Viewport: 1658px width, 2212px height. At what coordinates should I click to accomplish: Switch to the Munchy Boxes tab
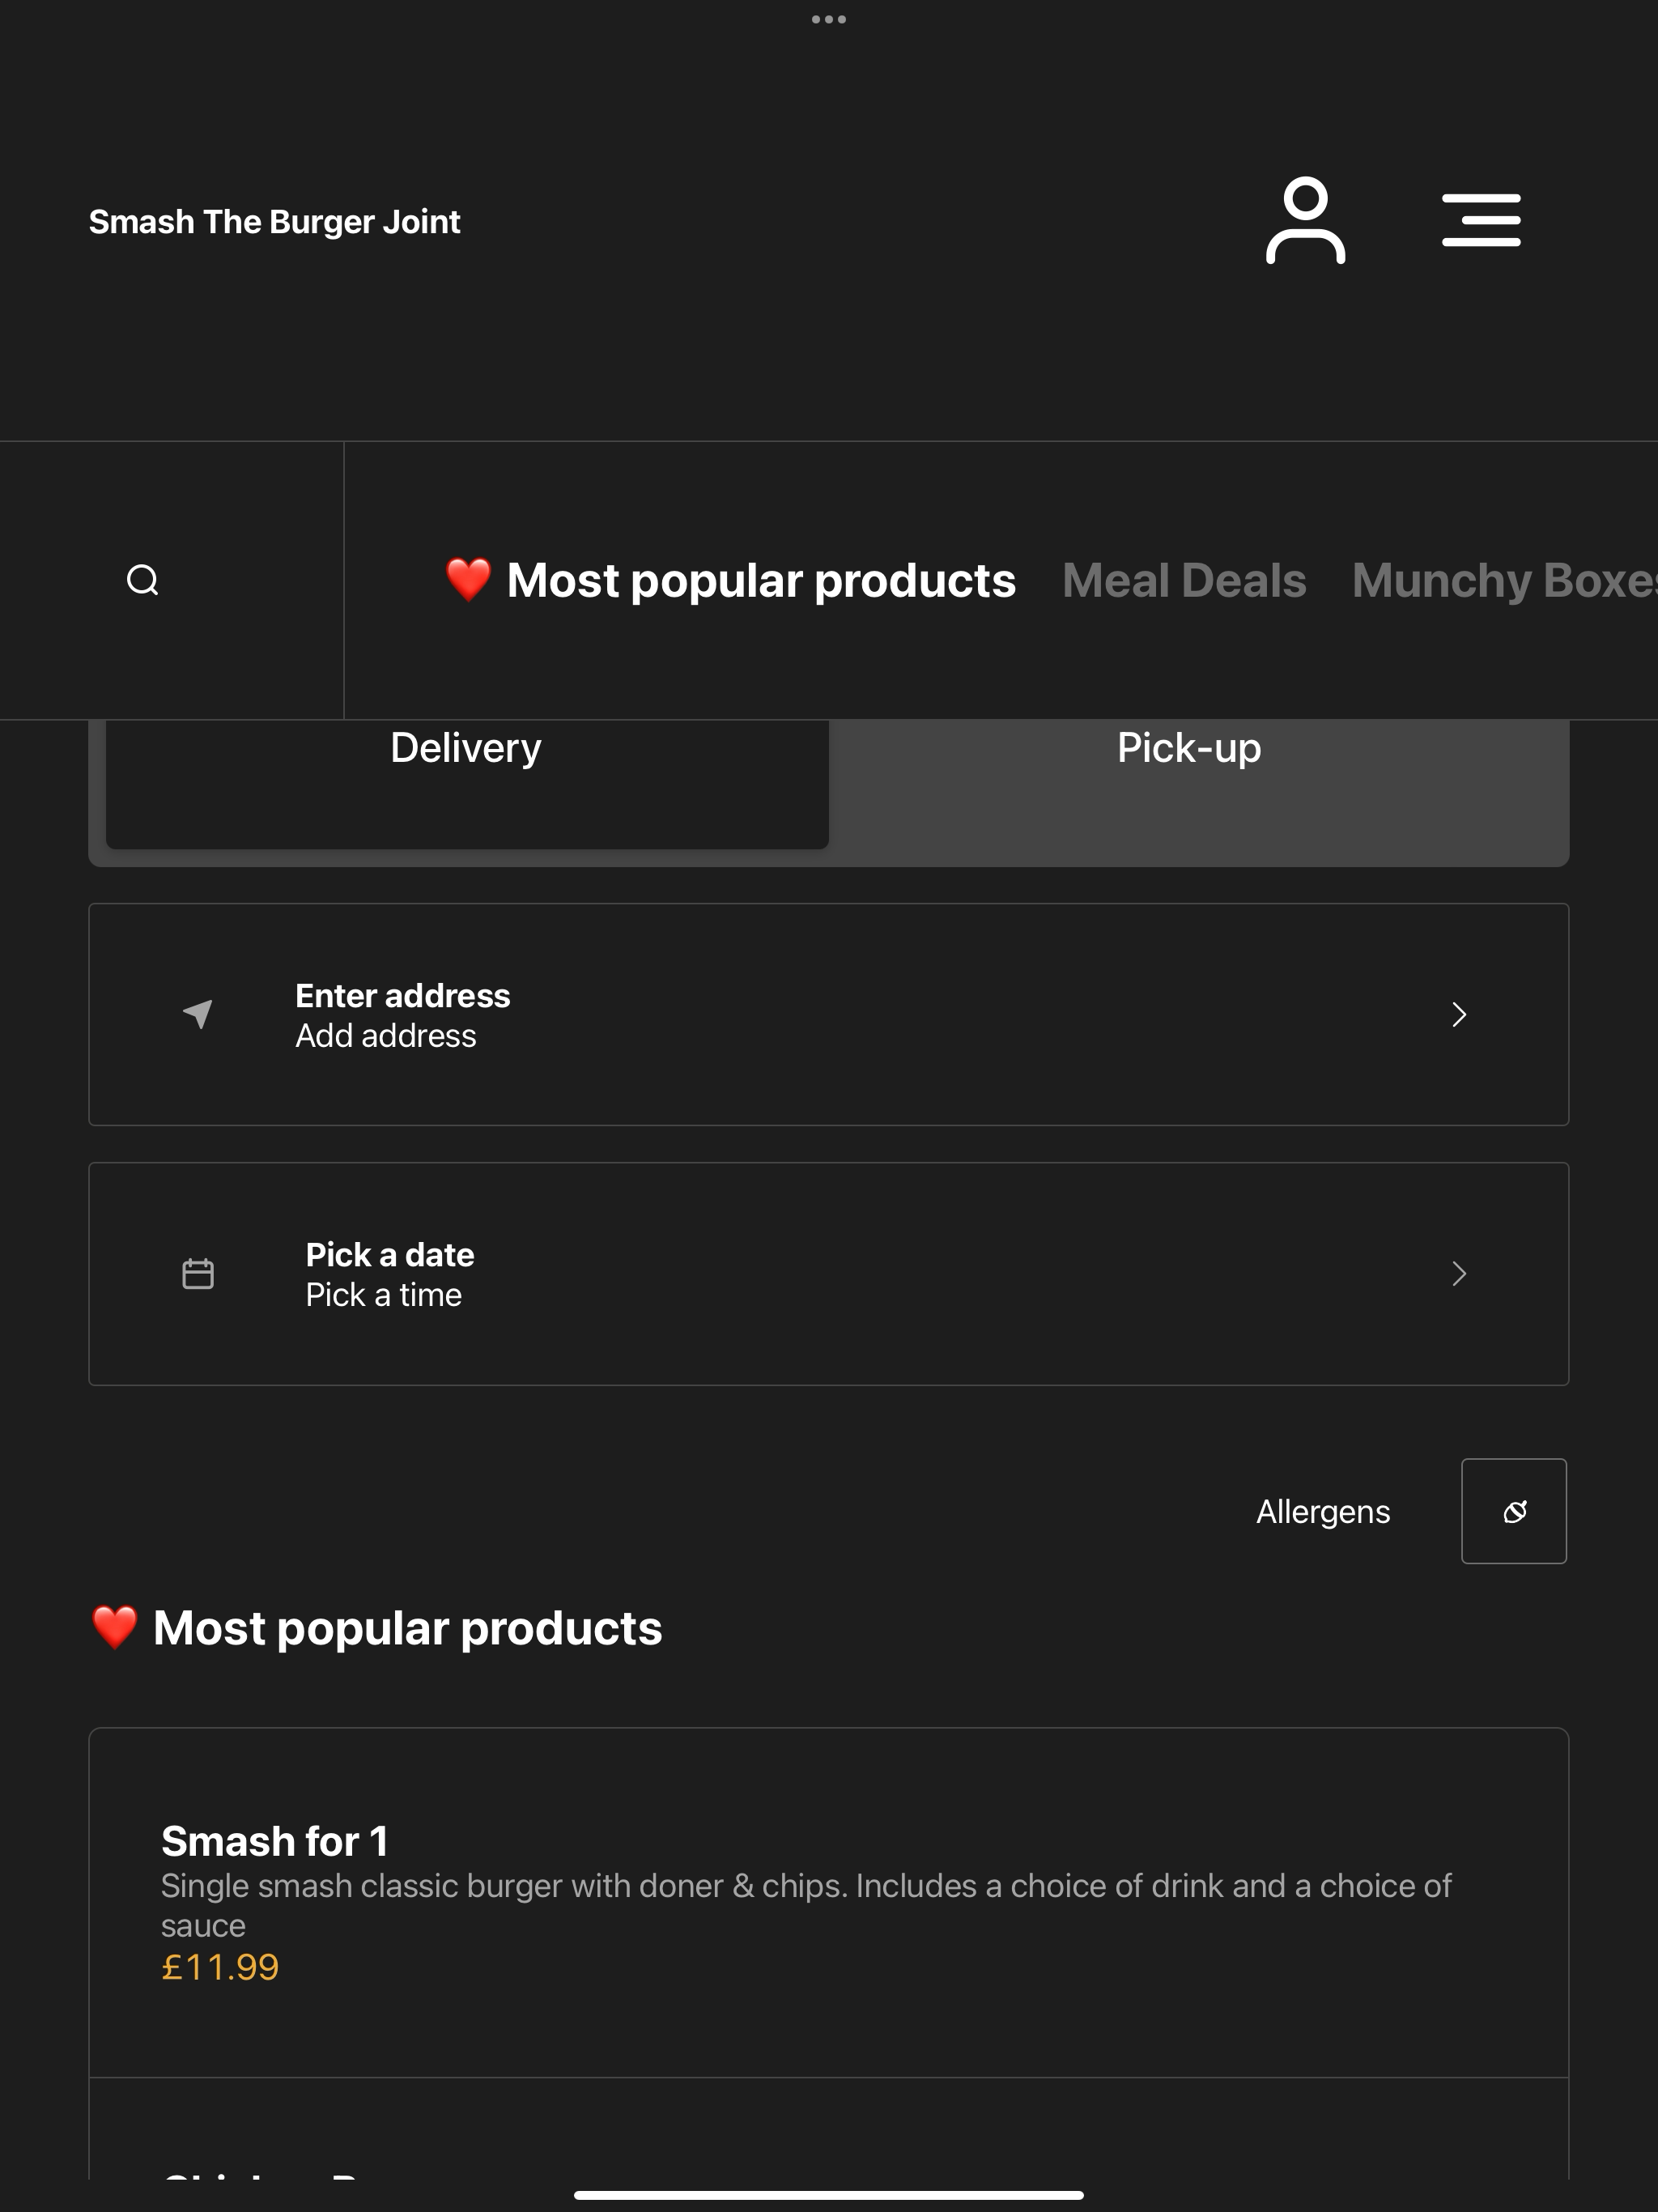(1505, 580)
